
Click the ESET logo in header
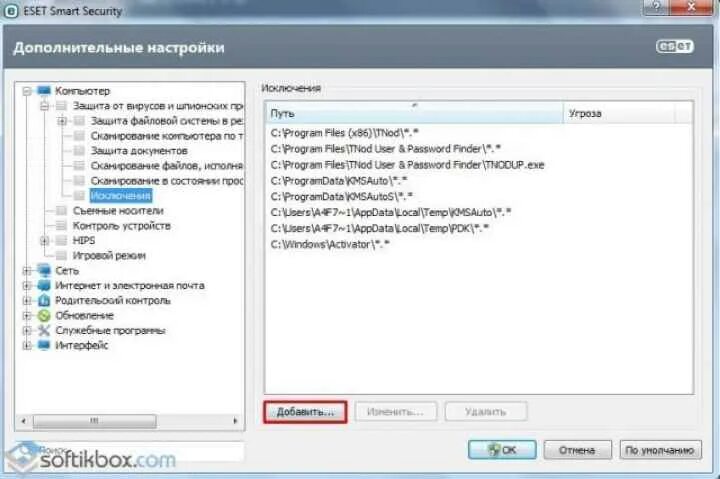click(x=675, y=47)
